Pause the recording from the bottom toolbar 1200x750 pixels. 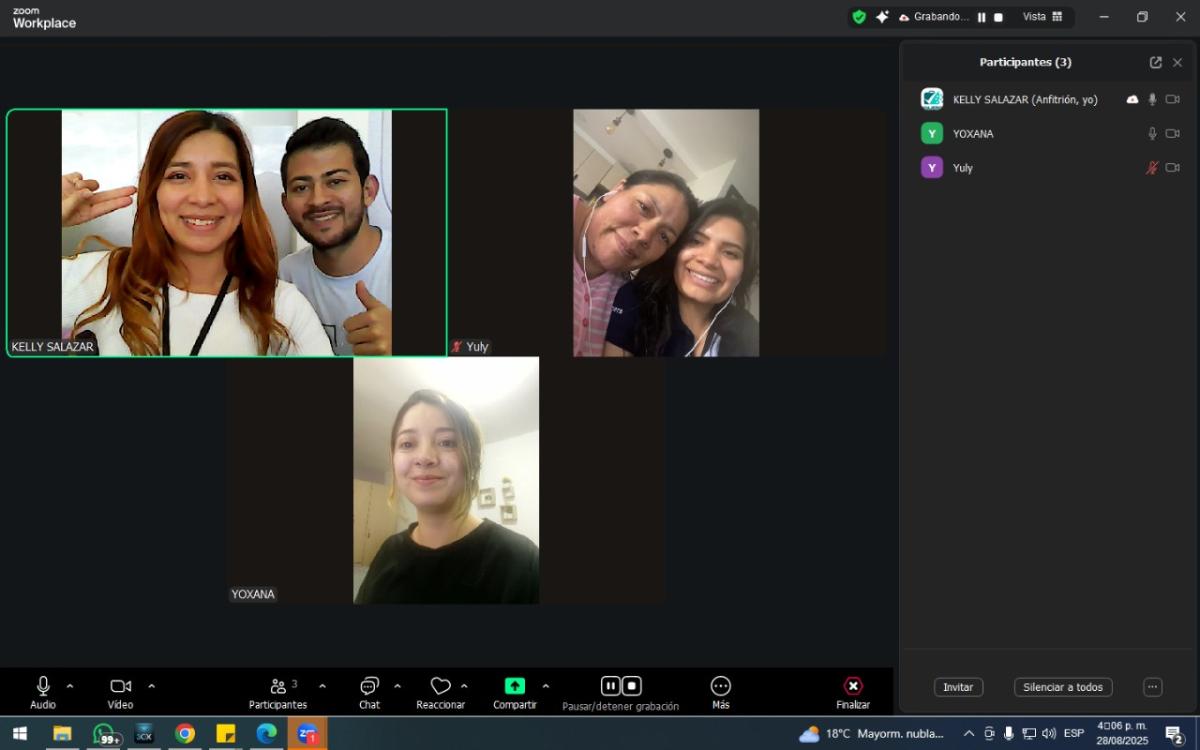coord(610,686)
